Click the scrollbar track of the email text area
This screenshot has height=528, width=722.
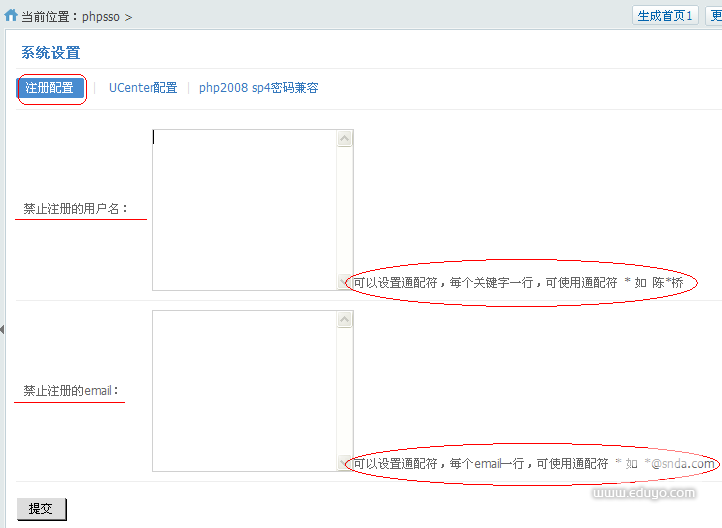(x=345, y=390)
